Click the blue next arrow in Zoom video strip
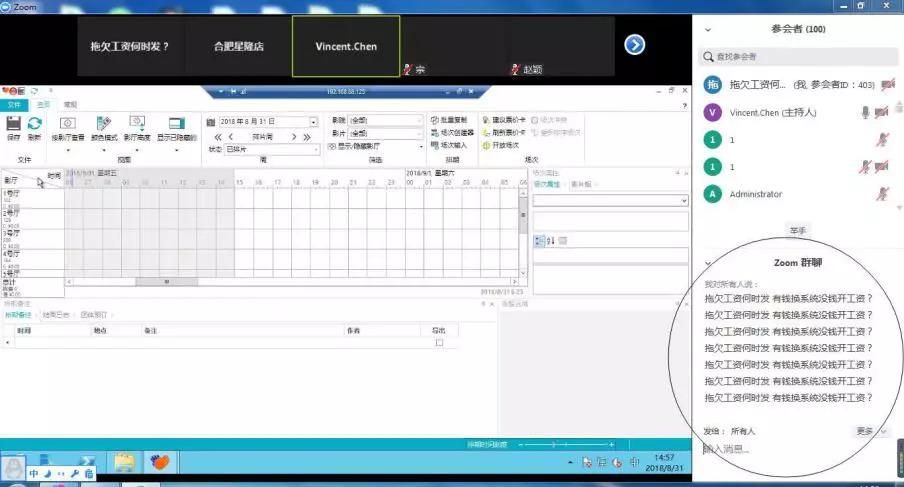The image size is (904, 487). point(634,45)
